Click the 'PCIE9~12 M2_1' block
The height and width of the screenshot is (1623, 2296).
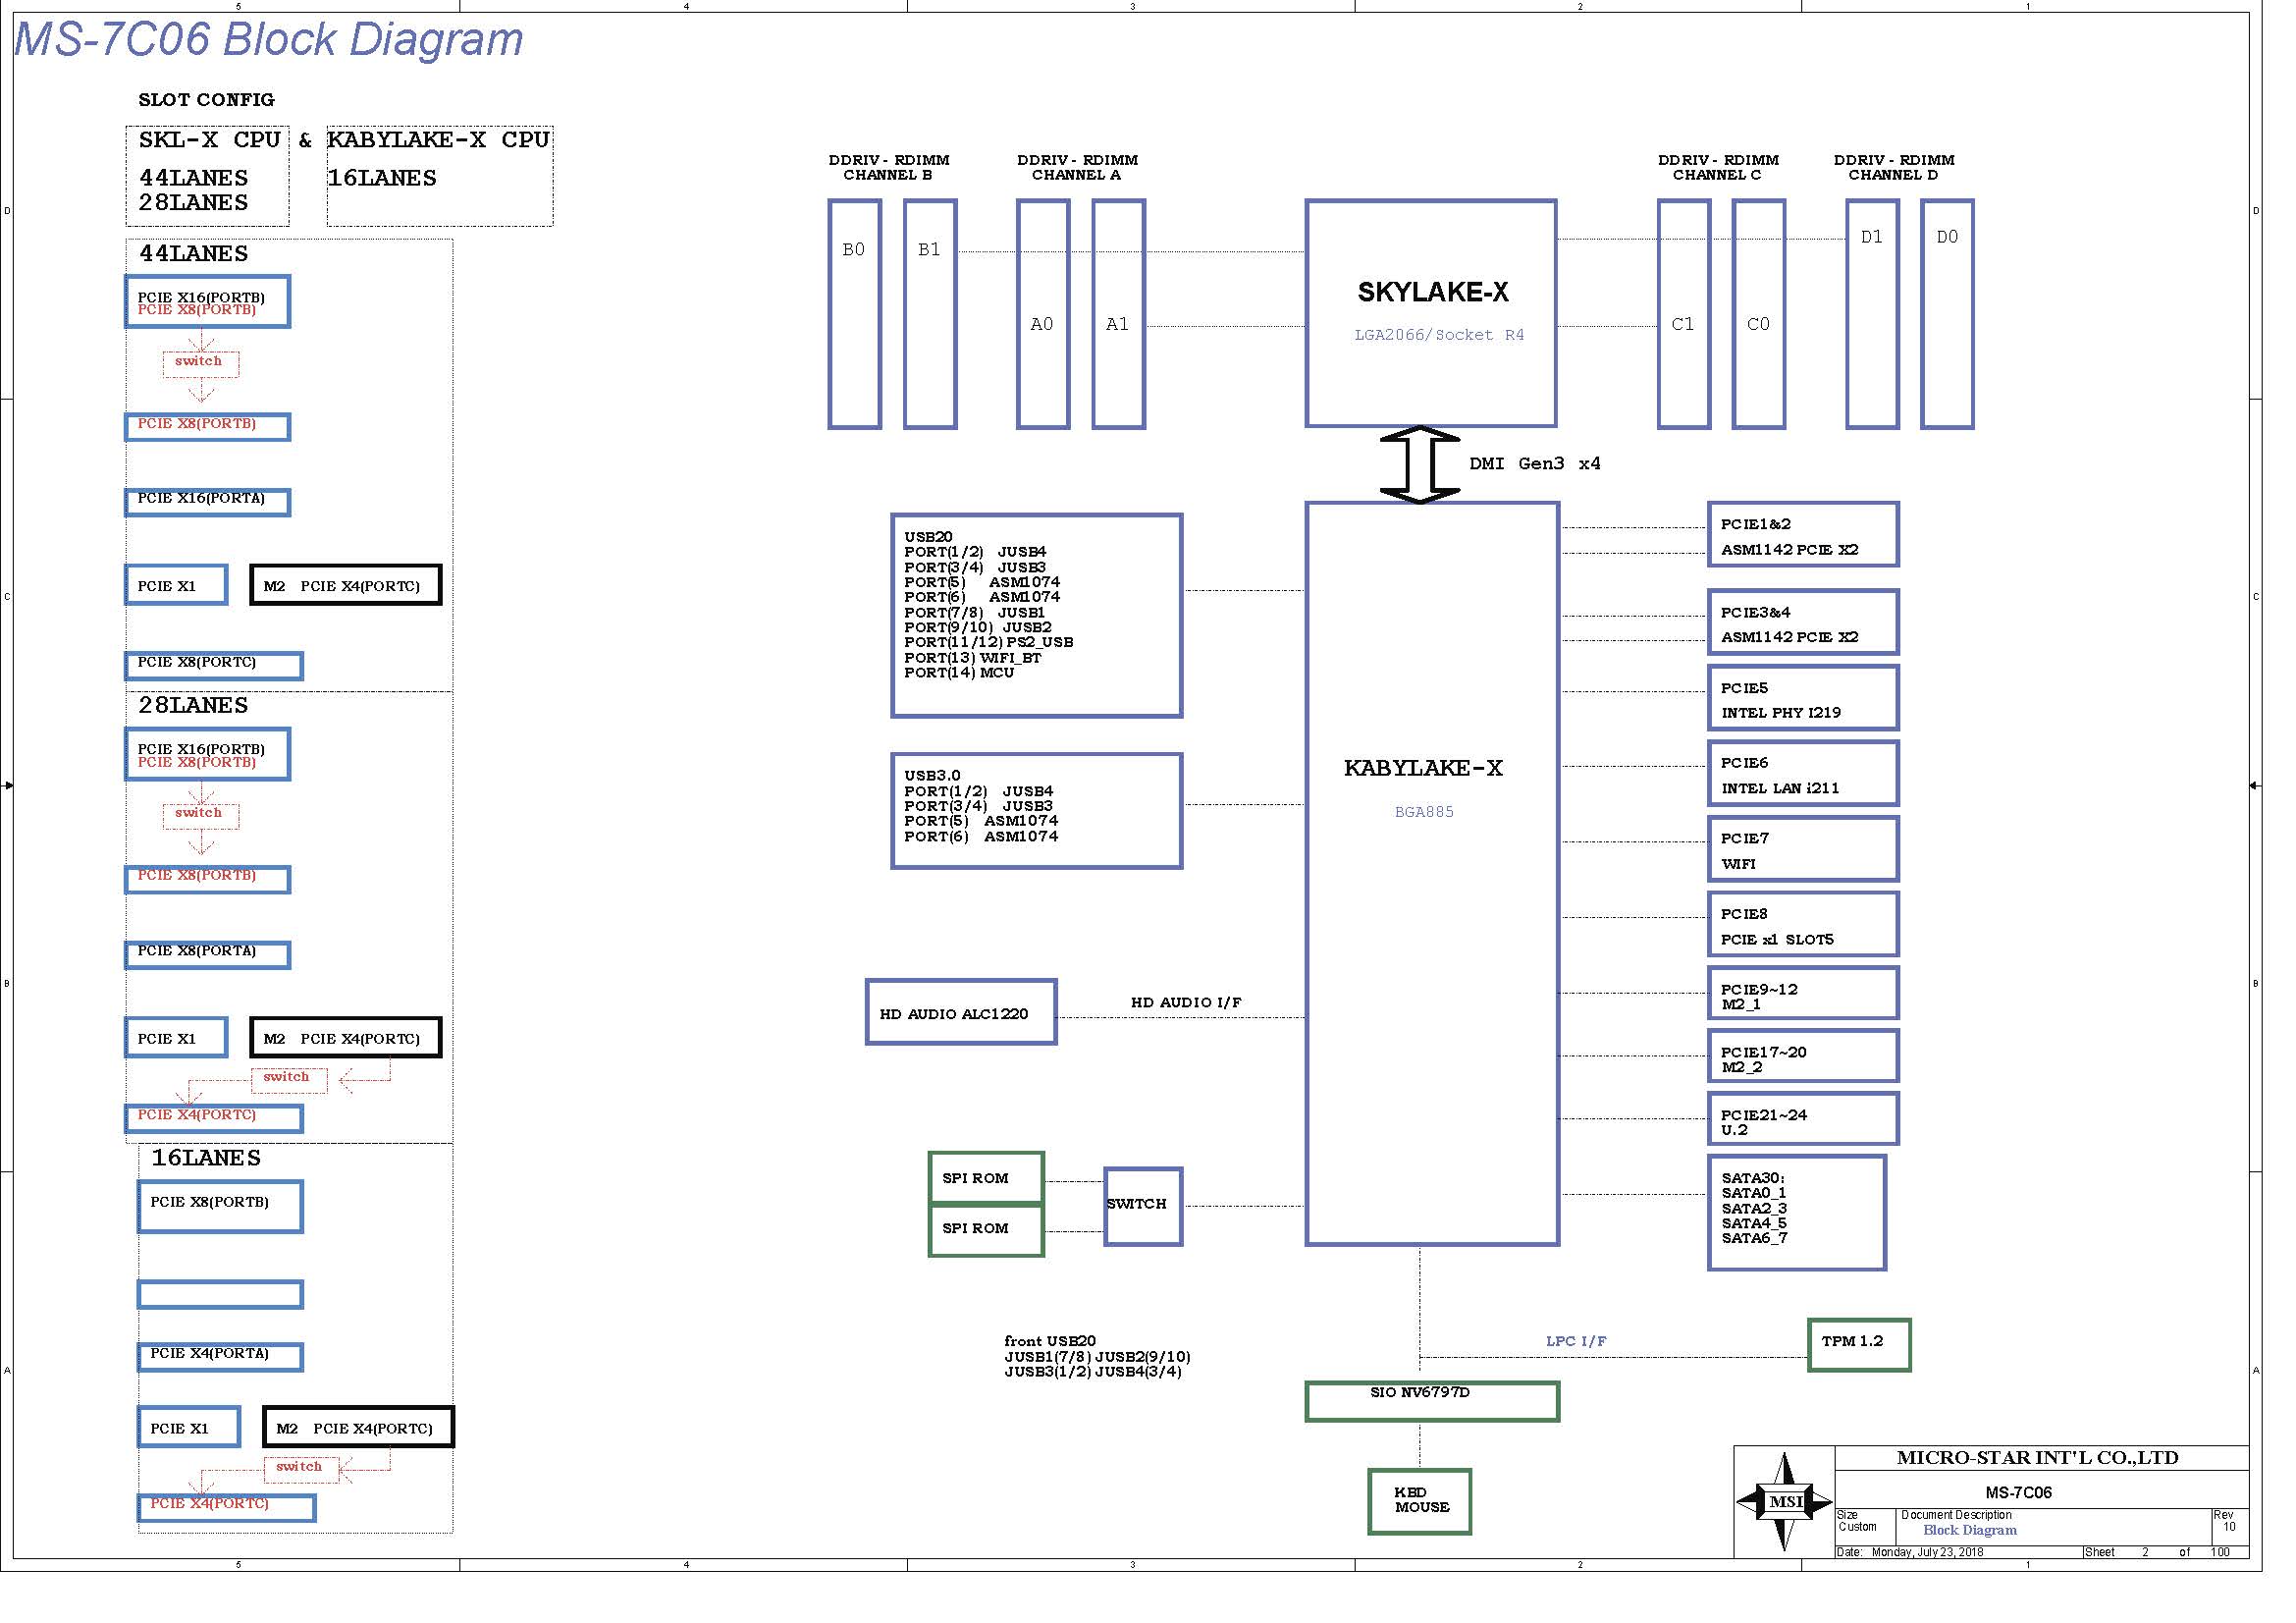1803,993
